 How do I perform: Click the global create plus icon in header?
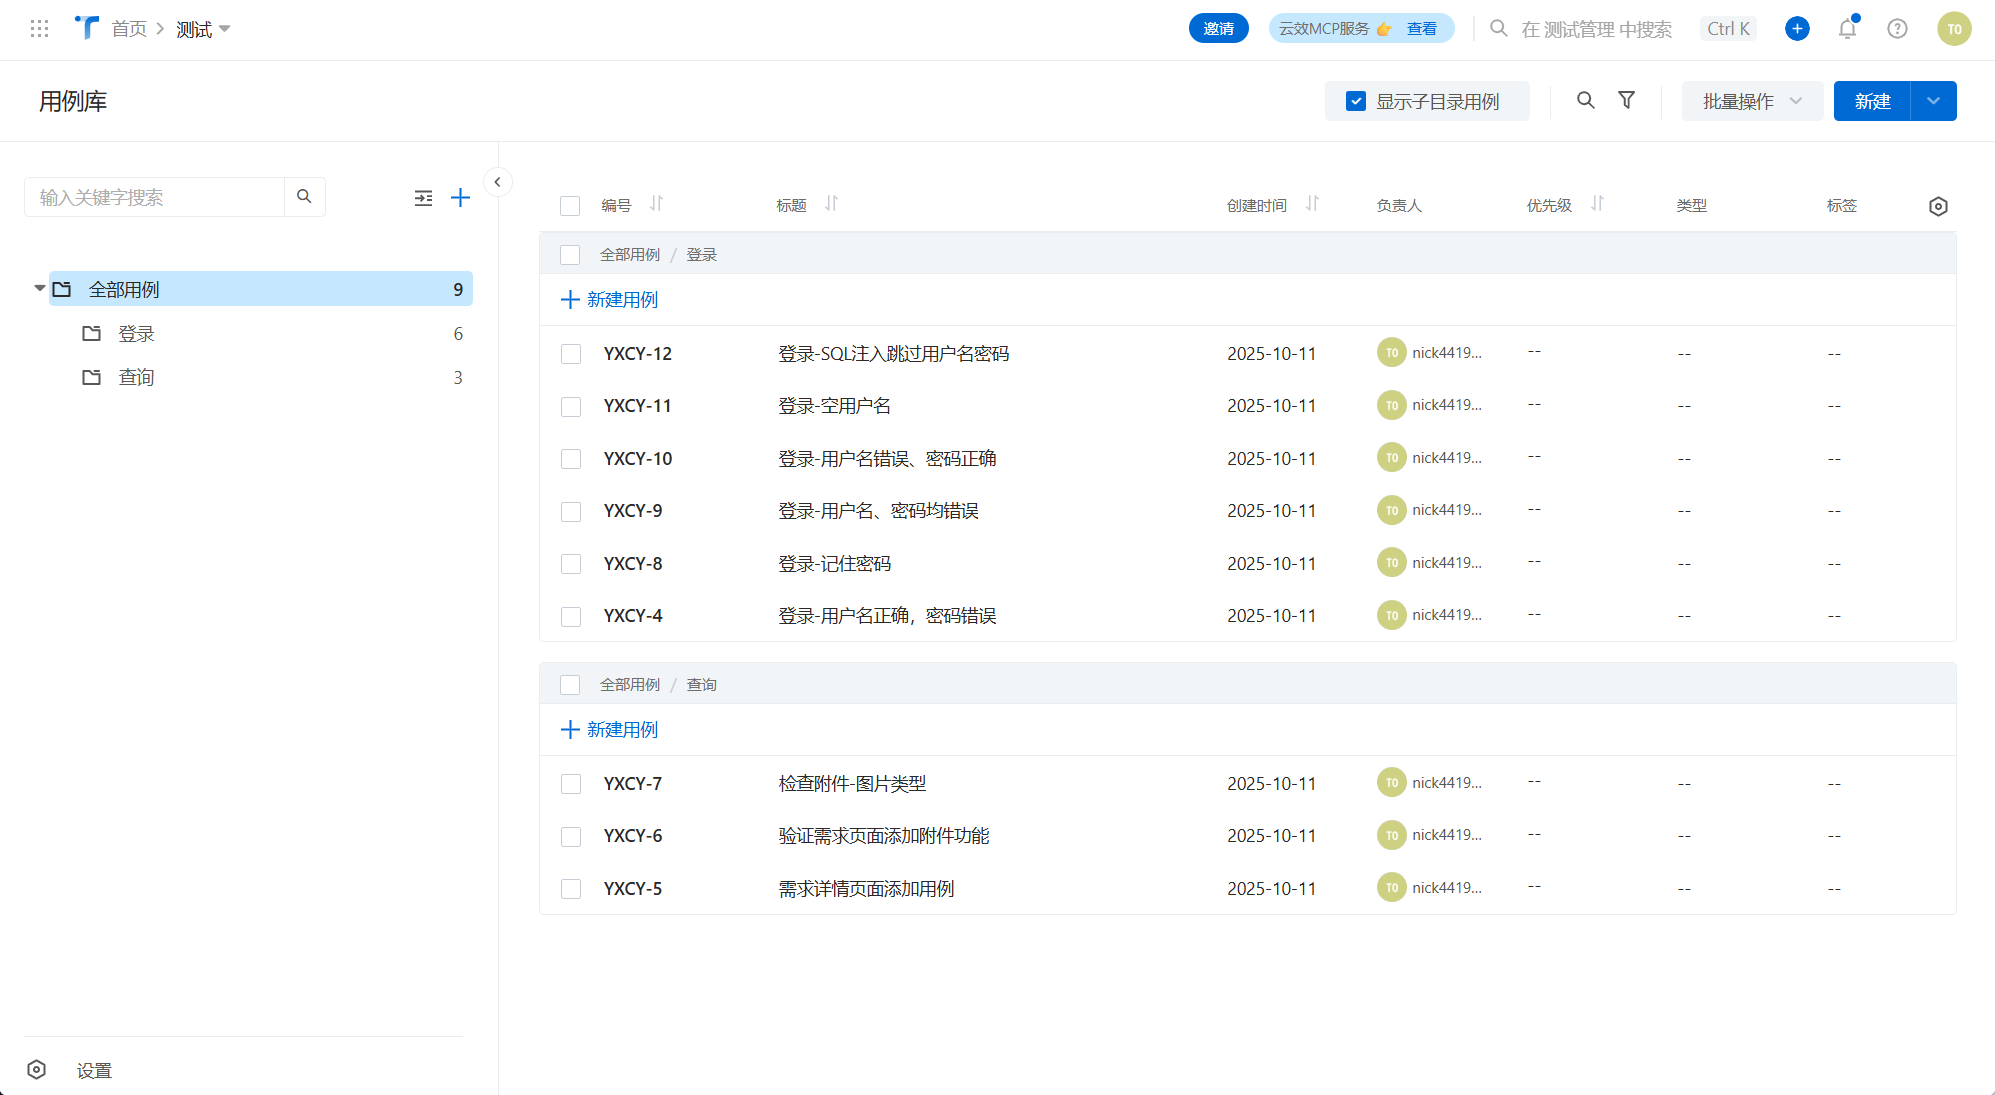pos(1797,28)
